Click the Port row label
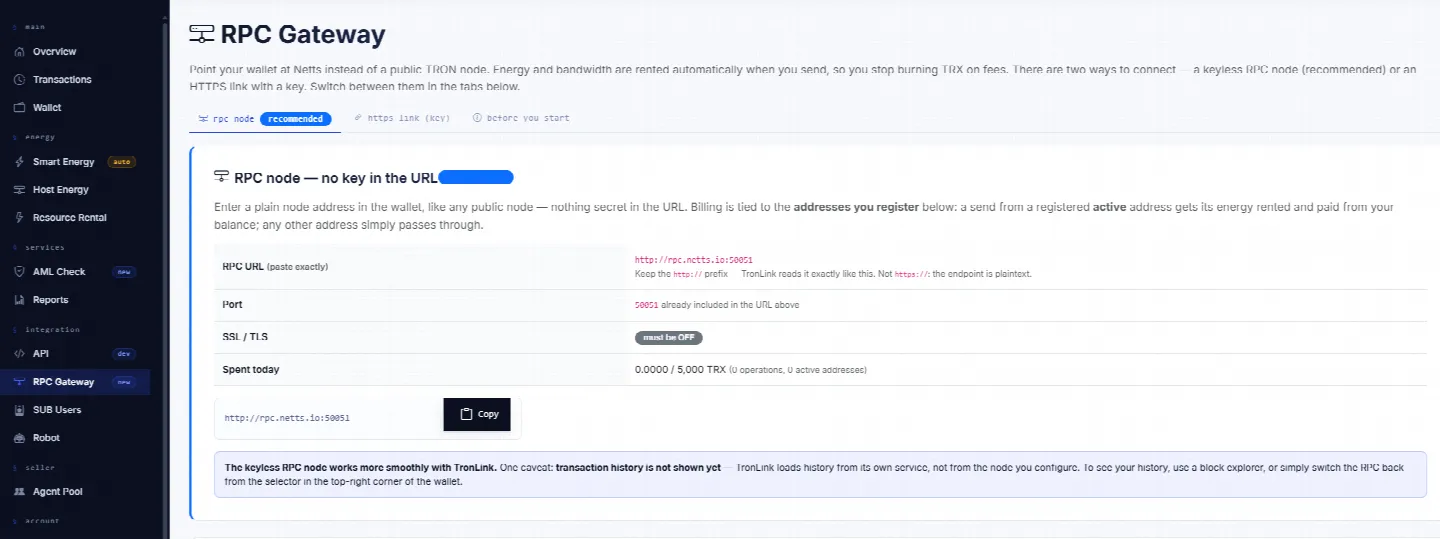The image size is (1440, 539). click(232, 305)
